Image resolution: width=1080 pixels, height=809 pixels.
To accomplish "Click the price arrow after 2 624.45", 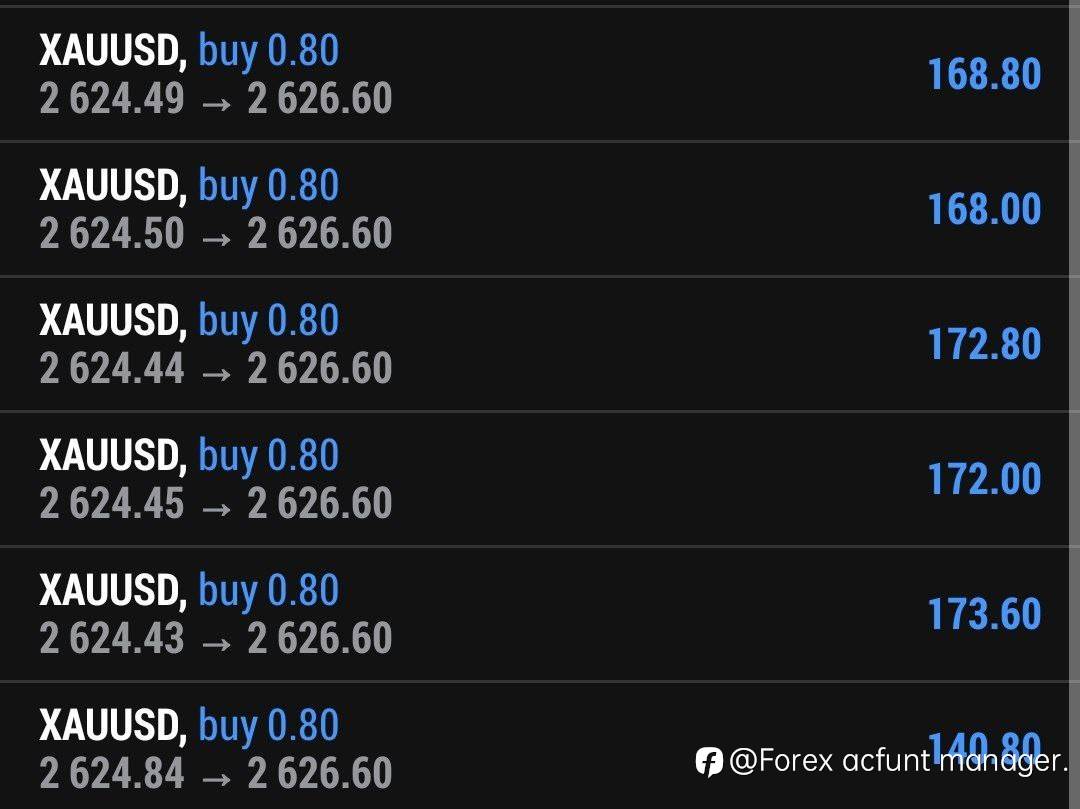I will pyautogui.click(x=216, y=506).
